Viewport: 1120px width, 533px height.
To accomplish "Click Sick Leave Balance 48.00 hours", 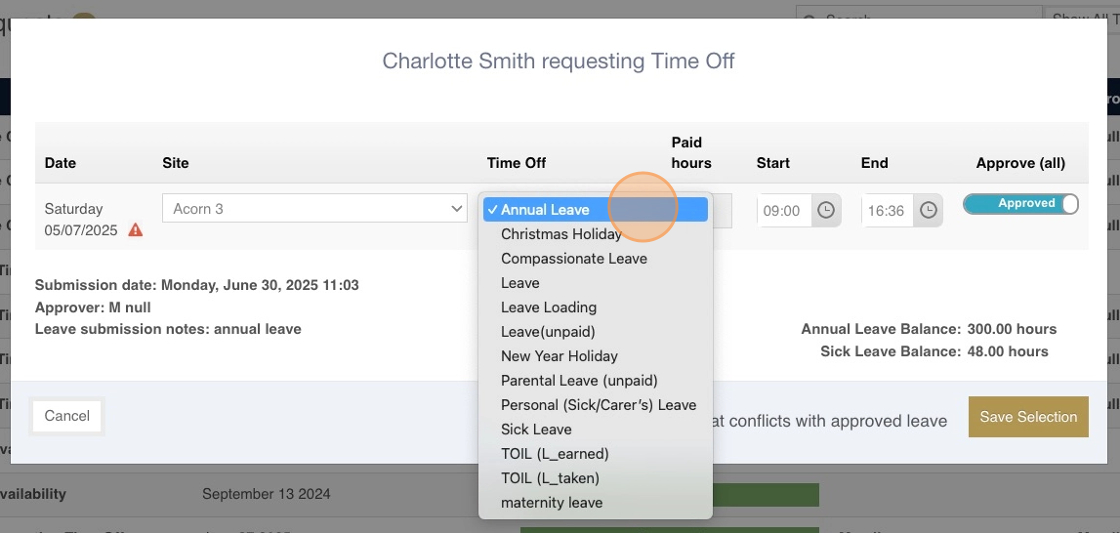I will pos(934,352).
